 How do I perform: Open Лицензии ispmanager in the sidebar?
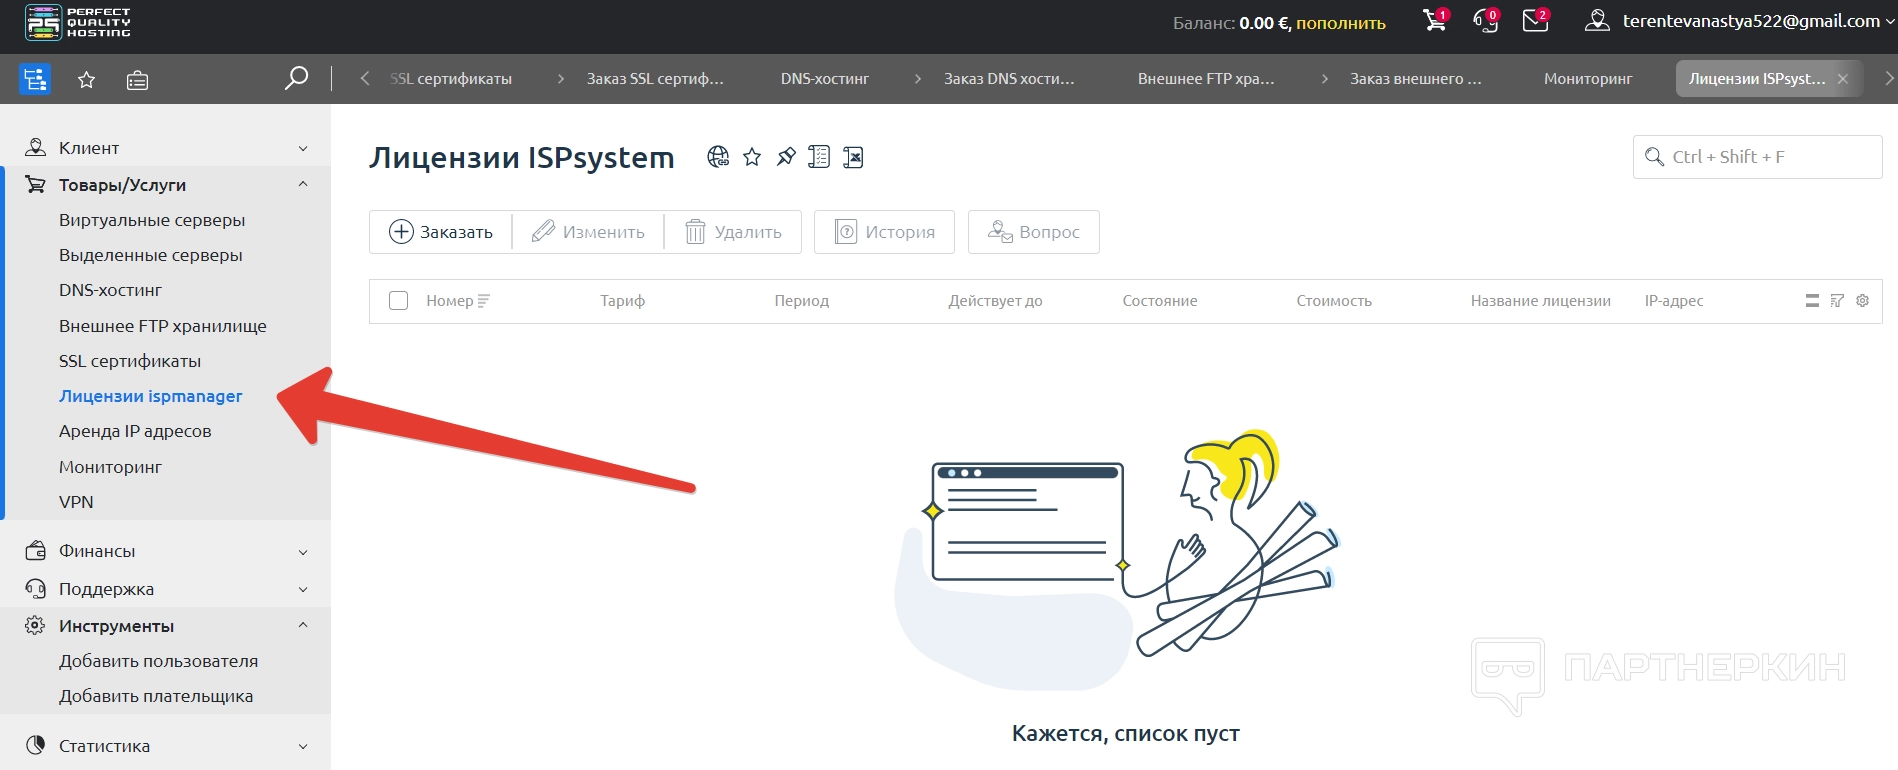[x=151, y=396]
